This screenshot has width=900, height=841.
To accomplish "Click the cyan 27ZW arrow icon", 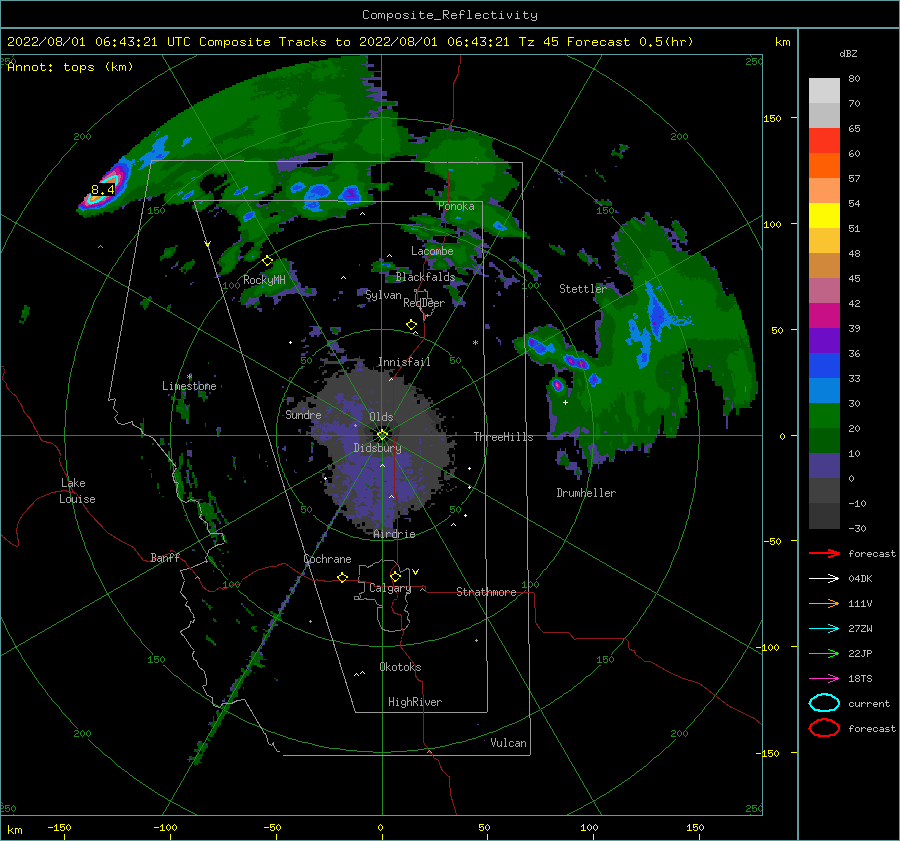I will [x=824, y=628].
